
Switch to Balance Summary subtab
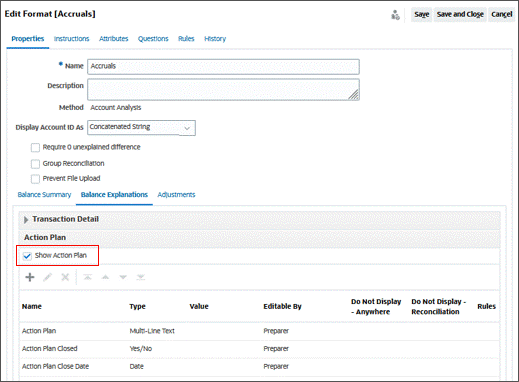pos(44,195)
